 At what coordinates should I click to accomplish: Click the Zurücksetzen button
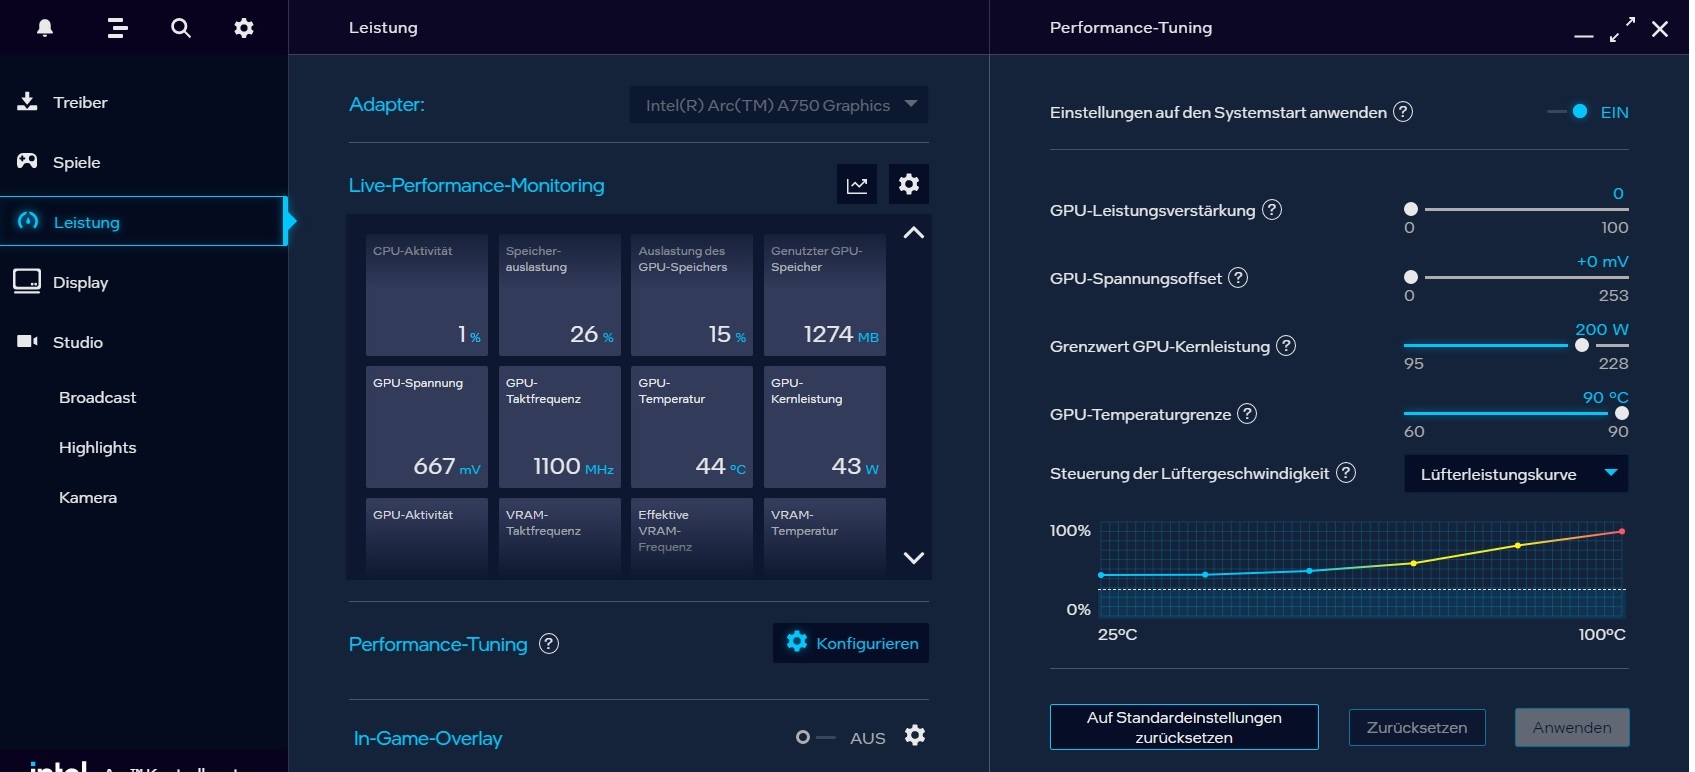pos(1417,727)
